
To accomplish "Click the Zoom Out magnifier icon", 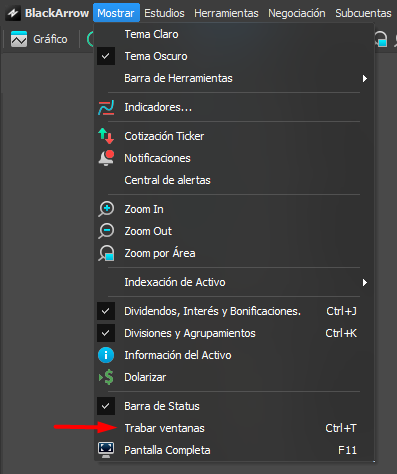I will pos(106,231).
